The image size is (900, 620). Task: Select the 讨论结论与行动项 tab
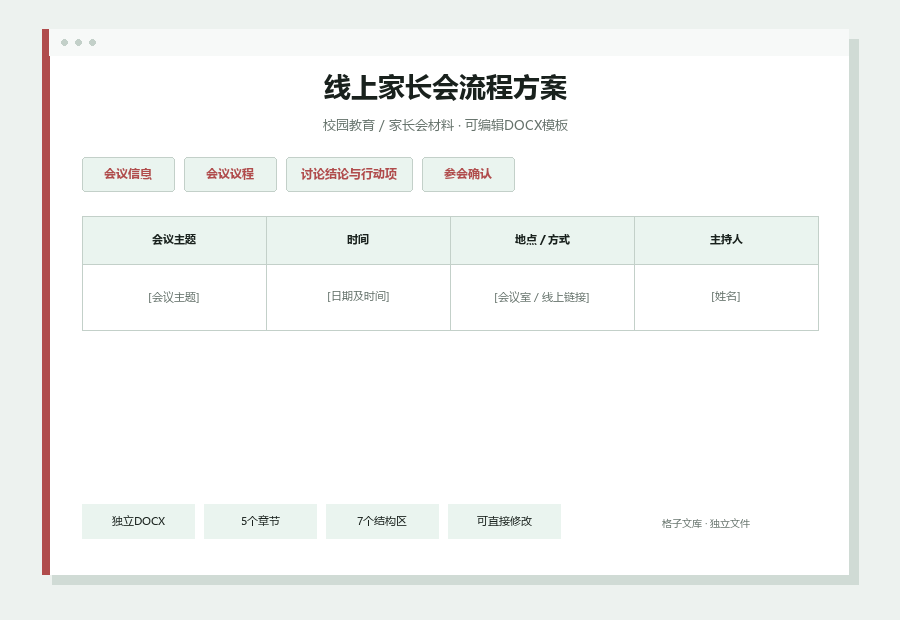click(x=349, y=174)
